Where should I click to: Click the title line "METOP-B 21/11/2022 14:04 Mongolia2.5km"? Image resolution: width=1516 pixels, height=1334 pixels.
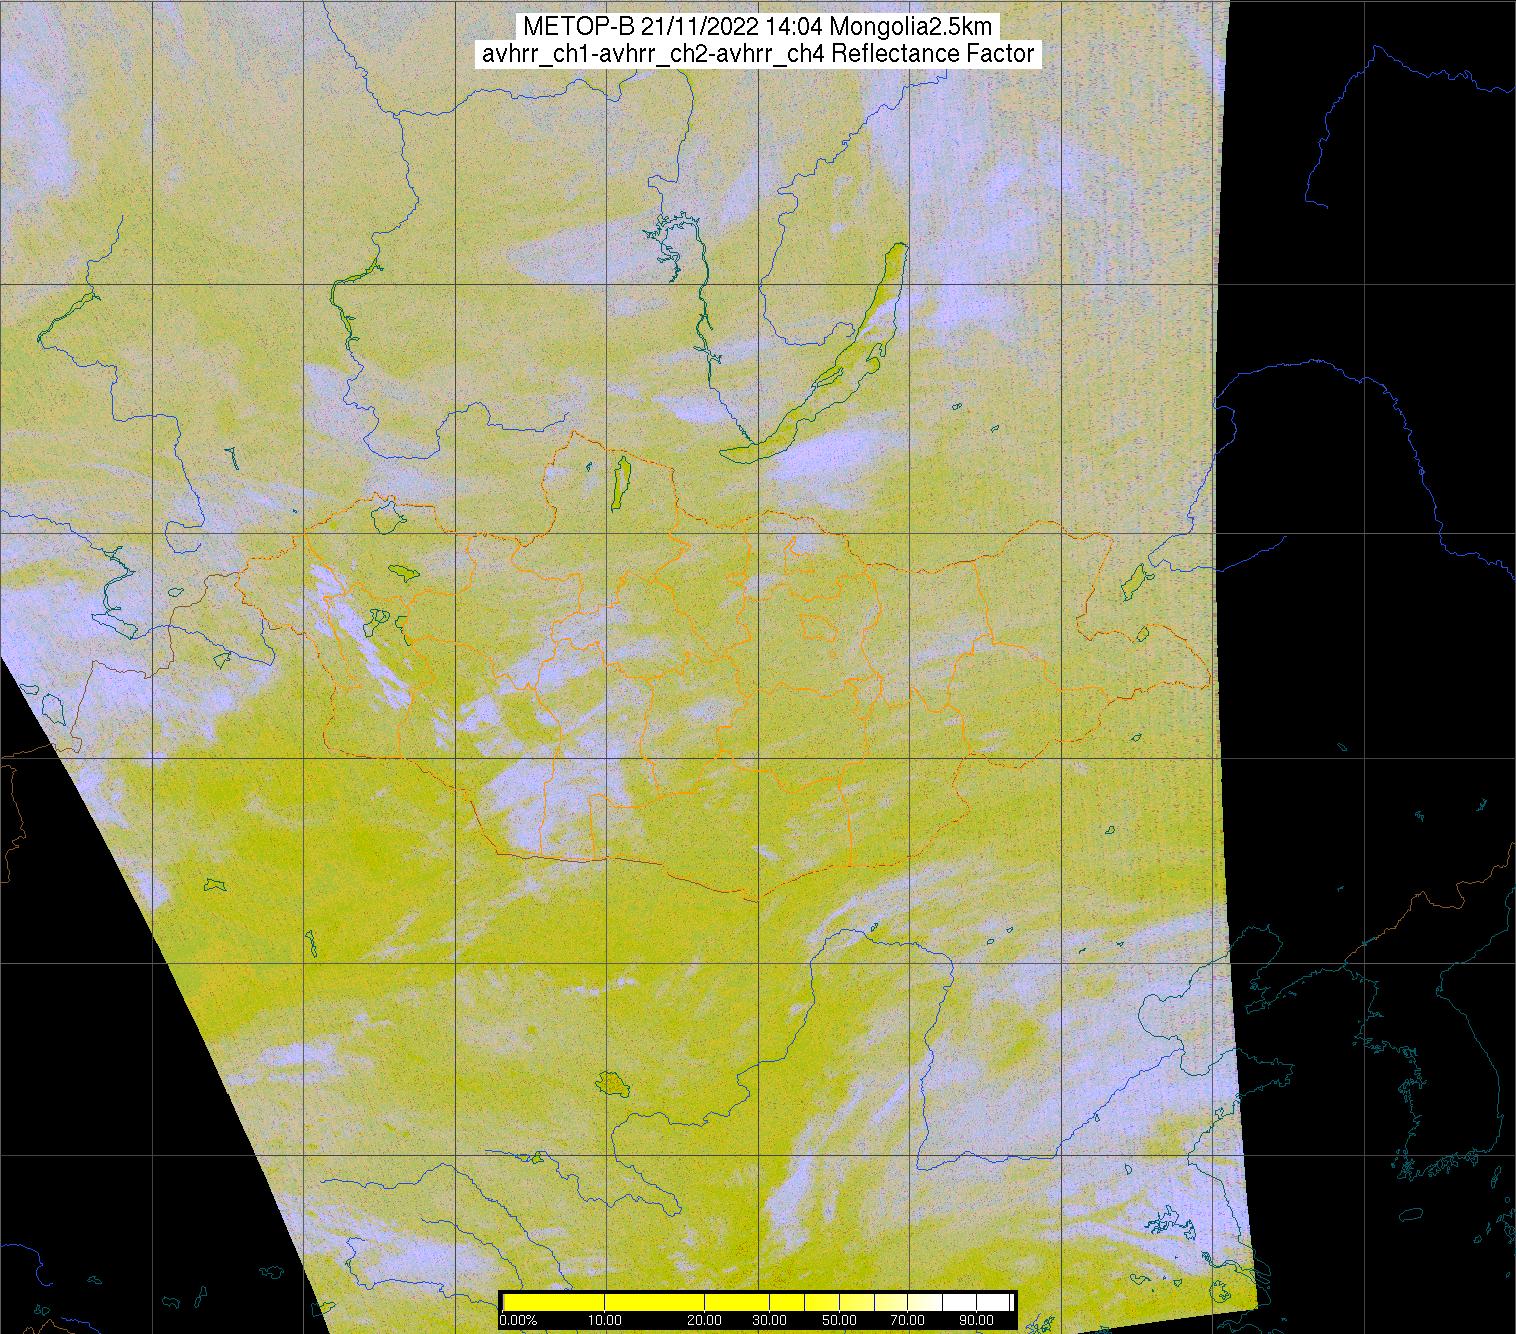coord(758,26)
